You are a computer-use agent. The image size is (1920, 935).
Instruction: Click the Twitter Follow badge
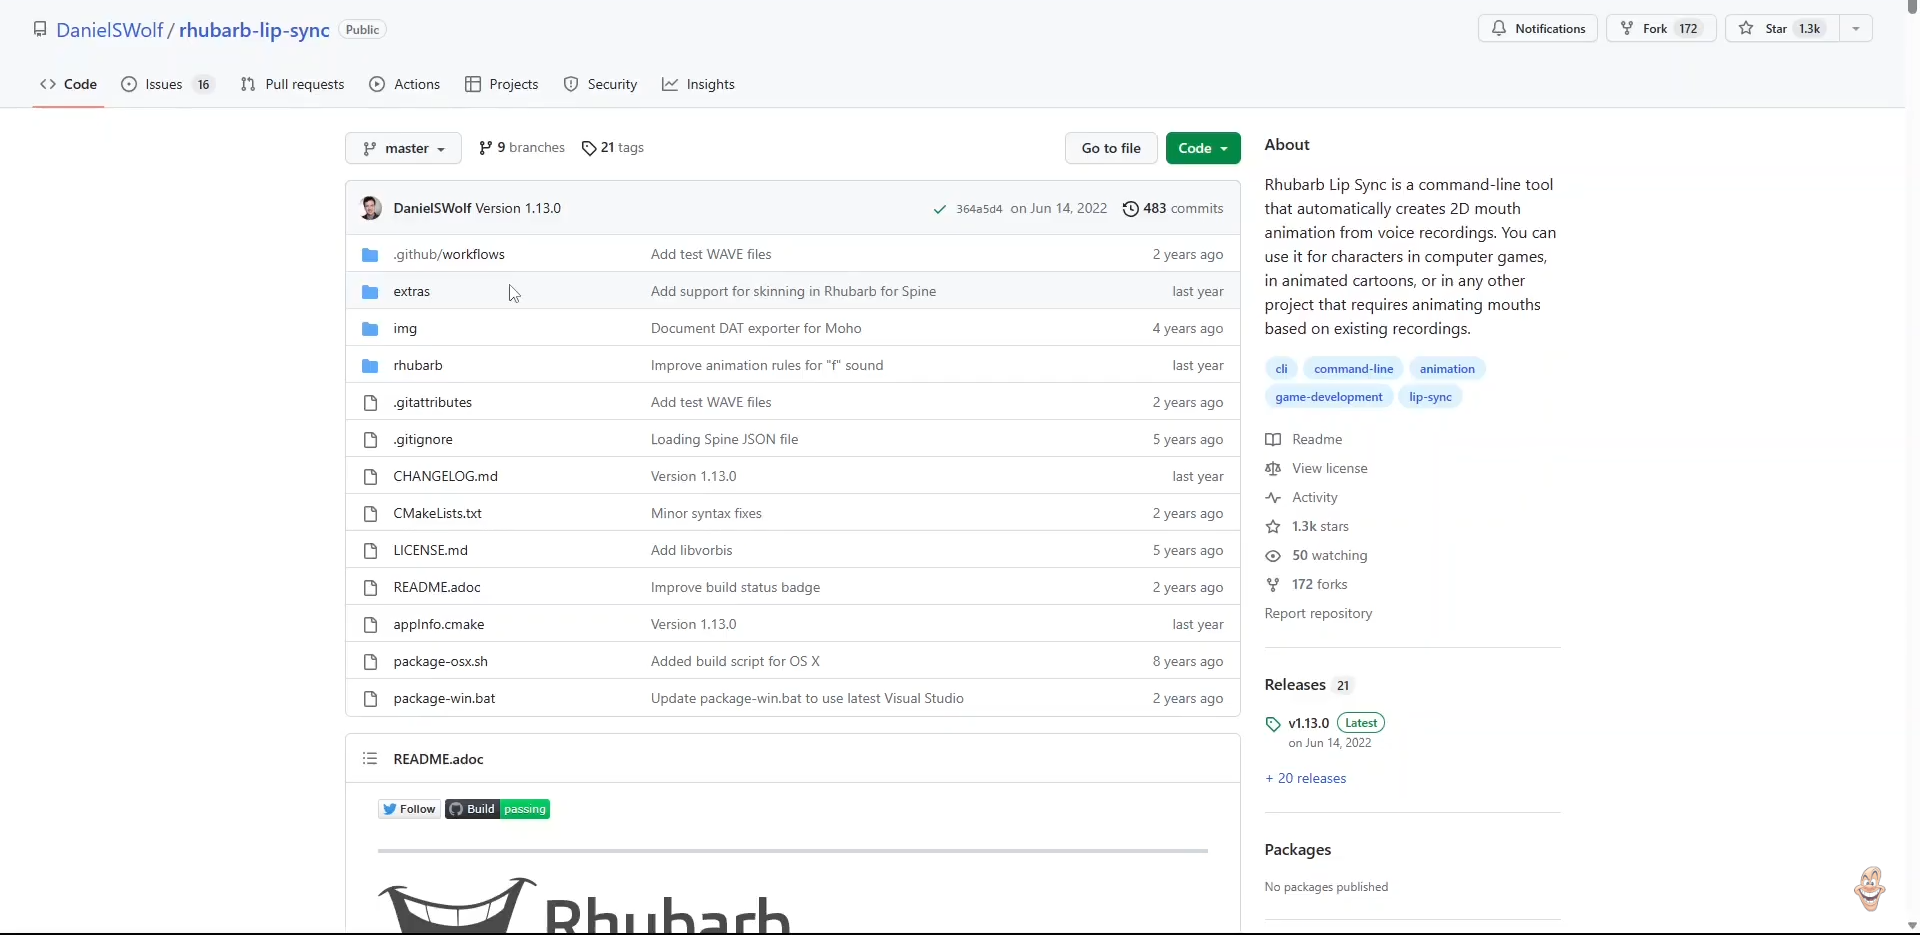[409, 809]
